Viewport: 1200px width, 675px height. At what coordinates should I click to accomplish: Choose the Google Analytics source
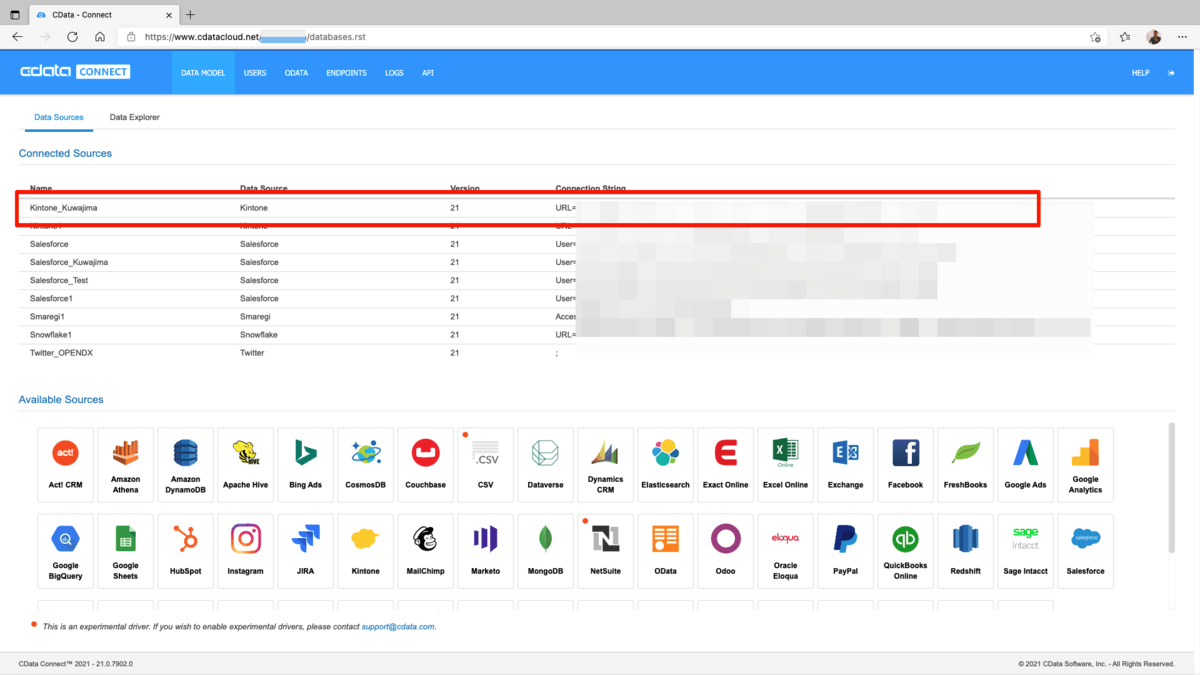click(1085, 465)
